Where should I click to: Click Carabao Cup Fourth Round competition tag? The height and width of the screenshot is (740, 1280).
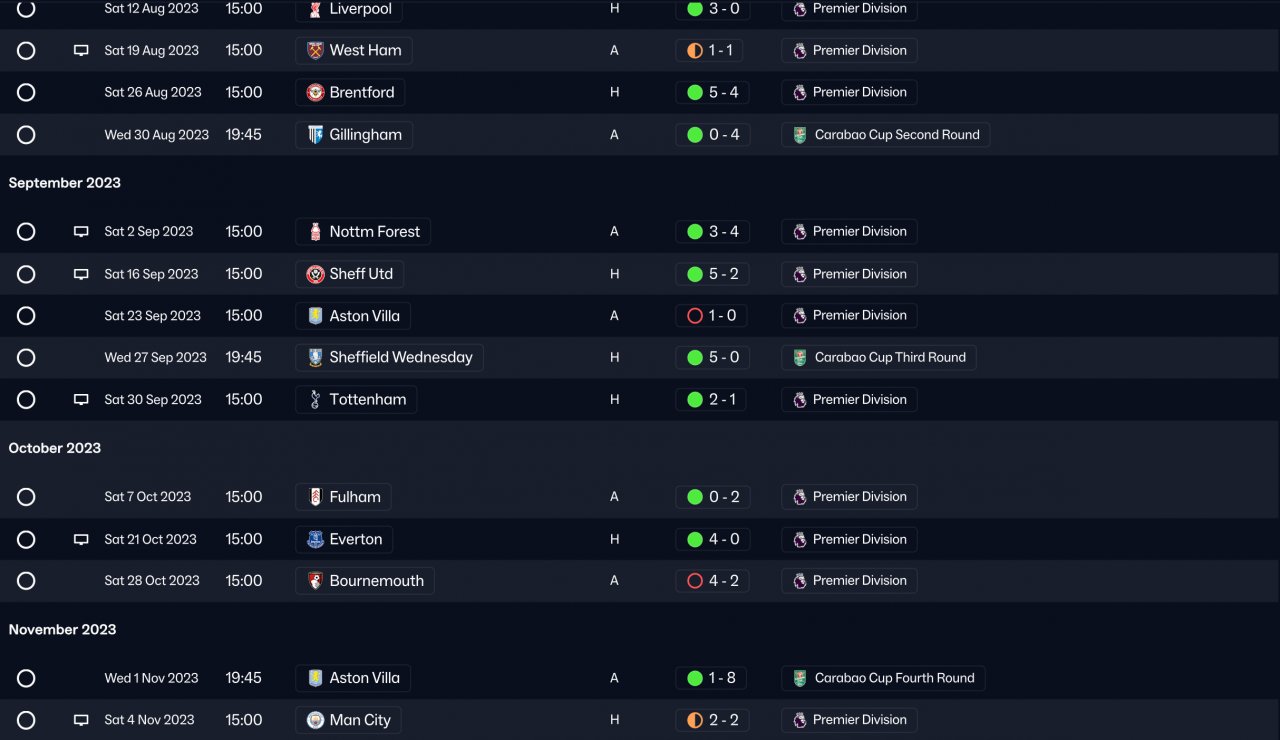click(x=893, y=678)
